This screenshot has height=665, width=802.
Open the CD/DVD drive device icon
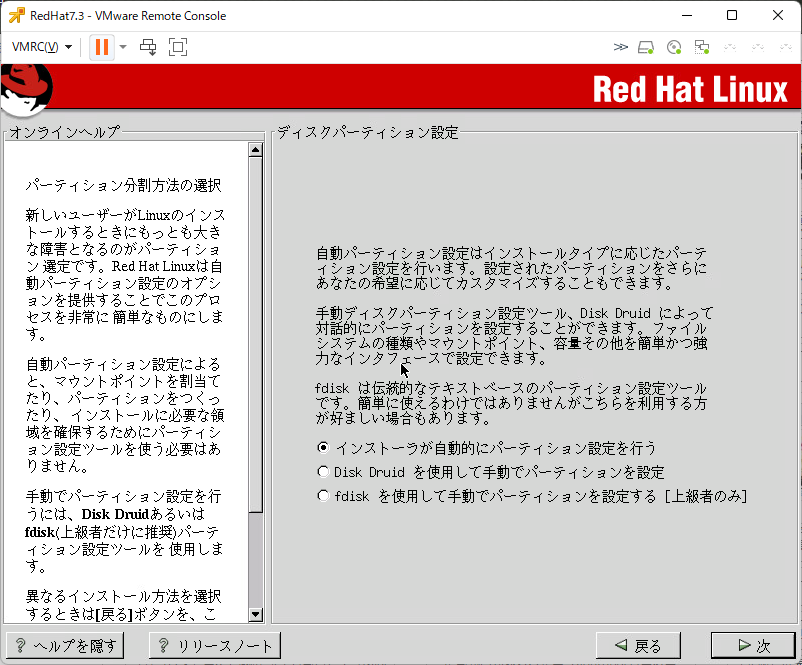(674, 48)
